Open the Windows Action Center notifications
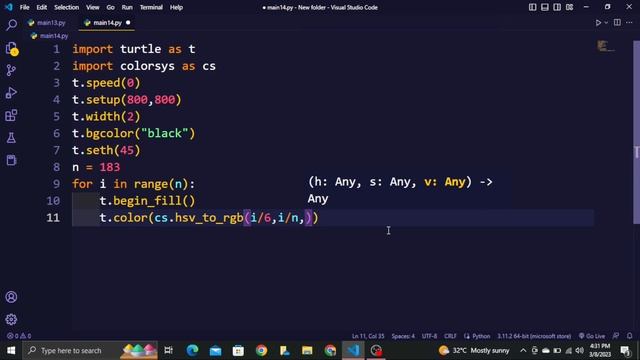Screen dimensions: 640x360 point(625,351)
